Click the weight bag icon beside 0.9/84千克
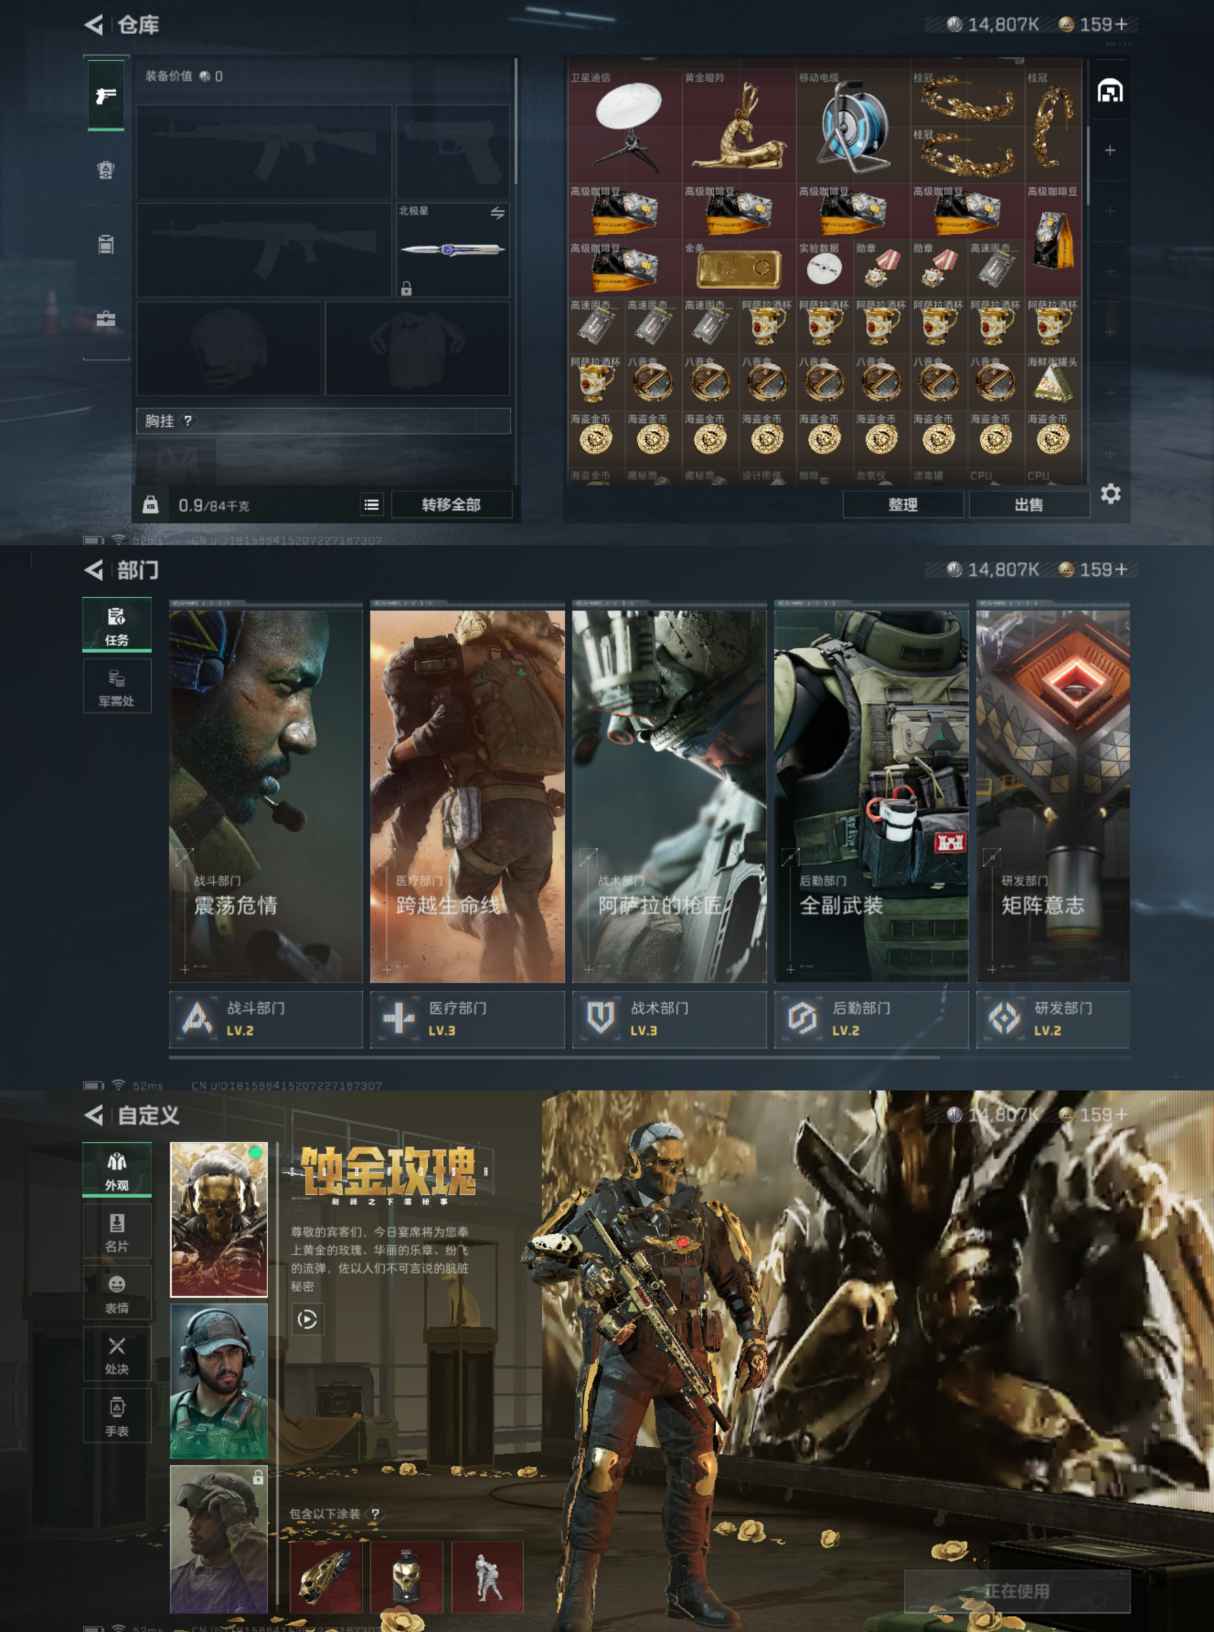 (150, 505)
